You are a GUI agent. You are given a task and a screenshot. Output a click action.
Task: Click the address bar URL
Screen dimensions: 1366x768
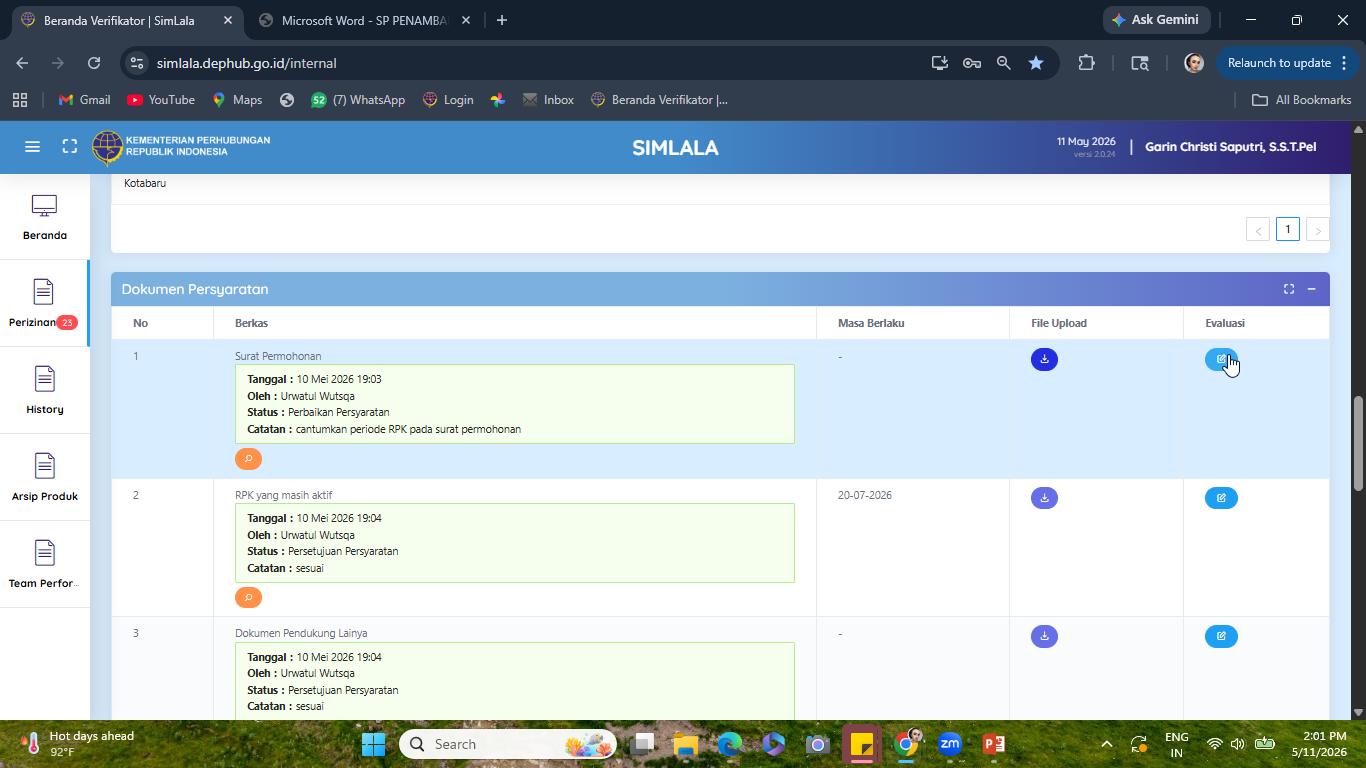tap(246, 63)
